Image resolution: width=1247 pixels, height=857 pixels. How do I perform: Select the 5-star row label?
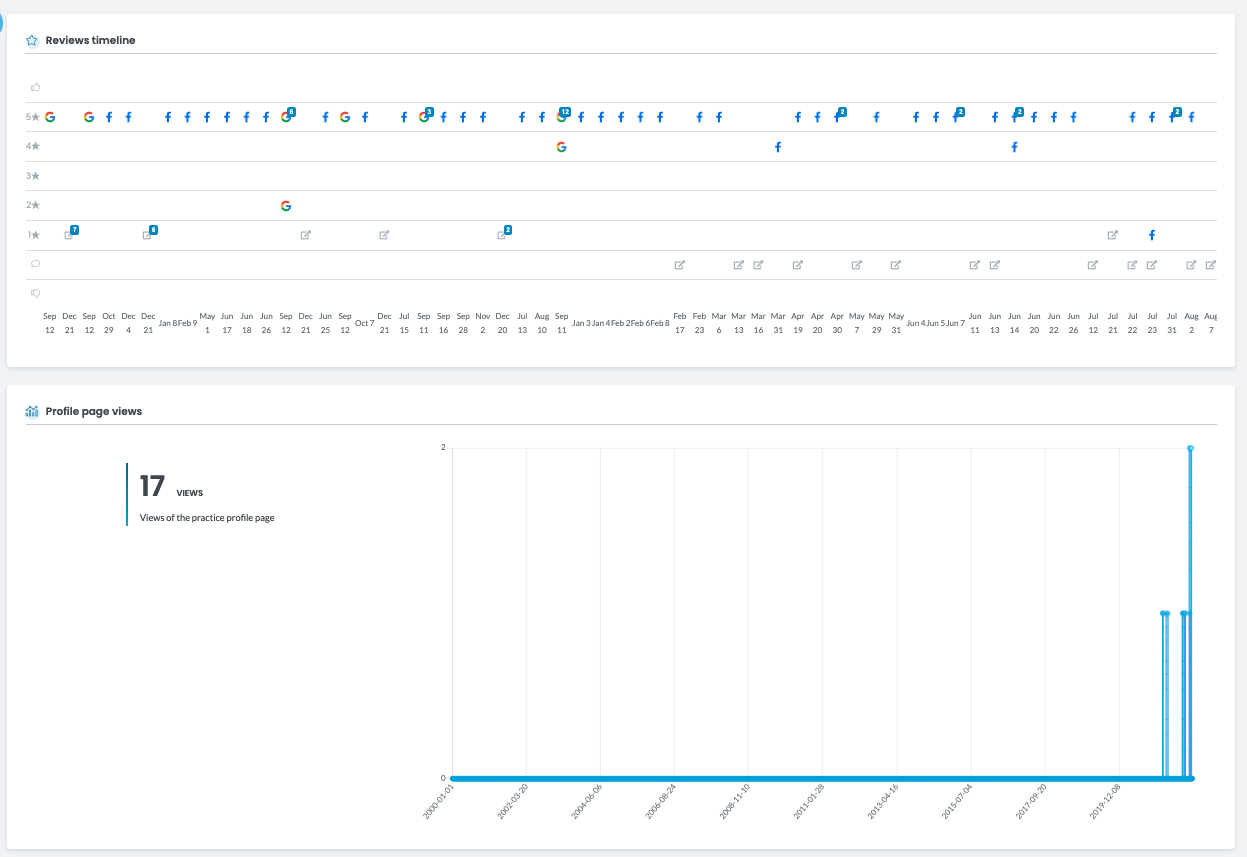(x=33, y=116)
